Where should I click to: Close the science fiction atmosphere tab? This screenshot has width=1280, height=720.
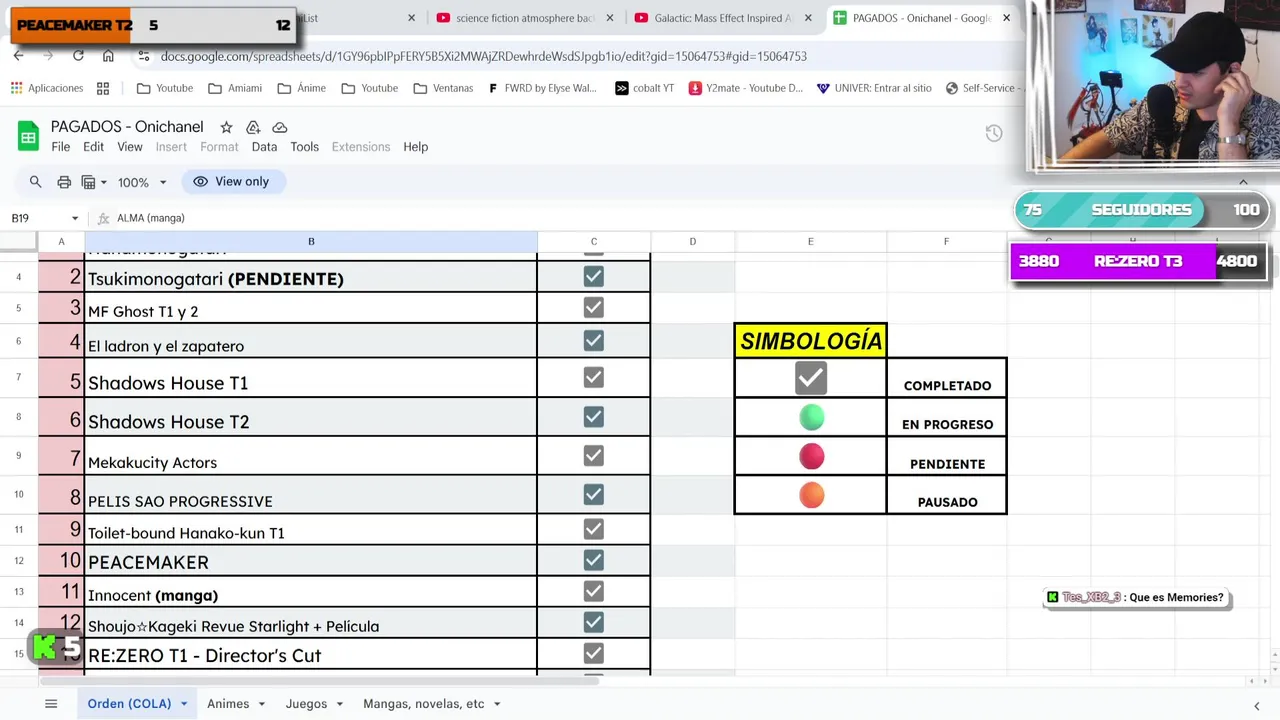click(x=612, y=18)
